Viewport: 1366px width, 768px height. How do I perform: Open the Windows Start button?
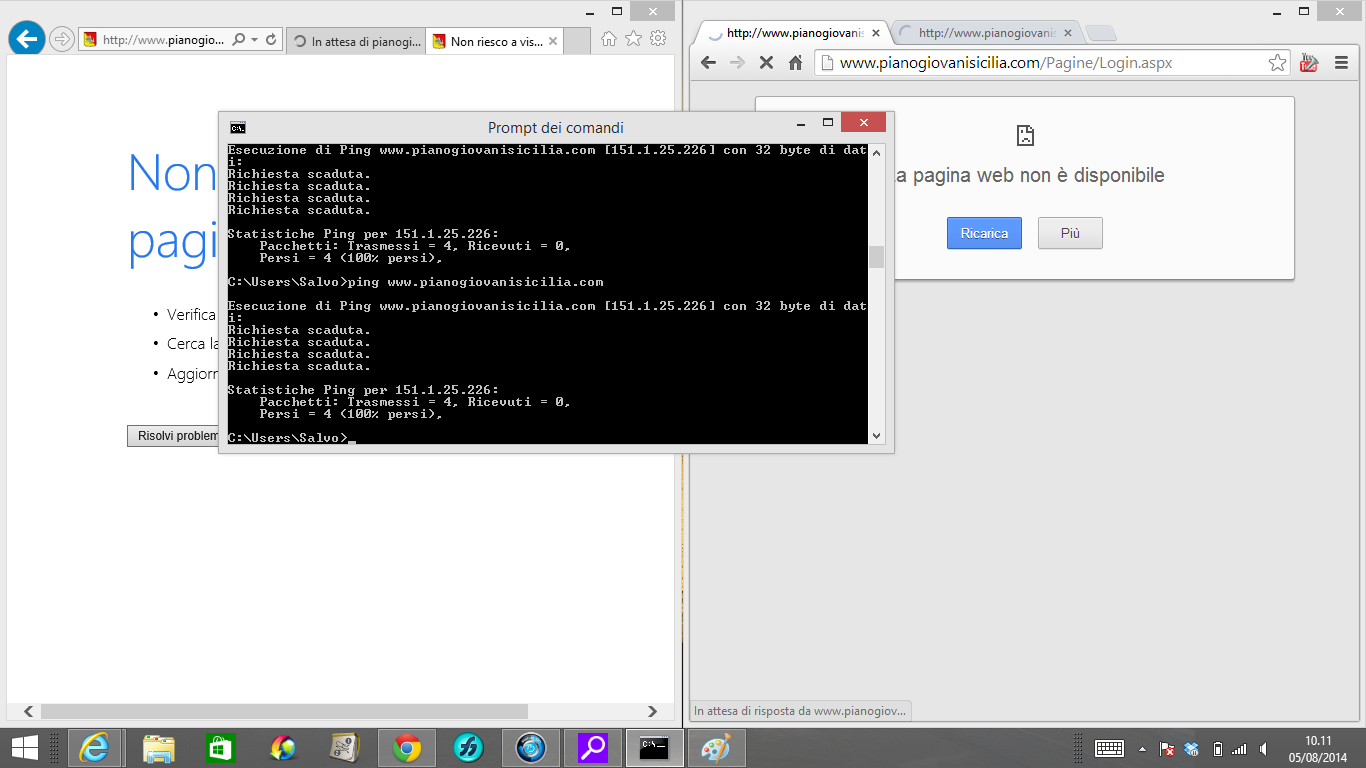click(x=25, y=748)
